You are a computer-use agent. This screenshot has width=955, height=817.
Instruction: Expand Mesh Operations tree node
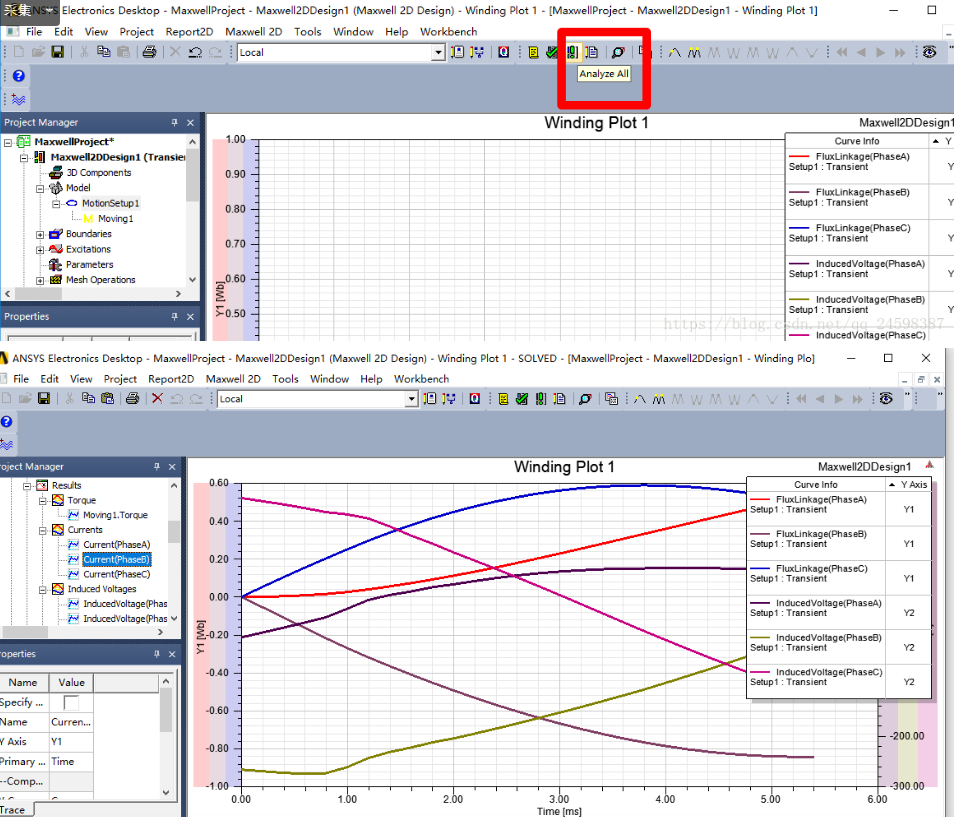[40, 281]
